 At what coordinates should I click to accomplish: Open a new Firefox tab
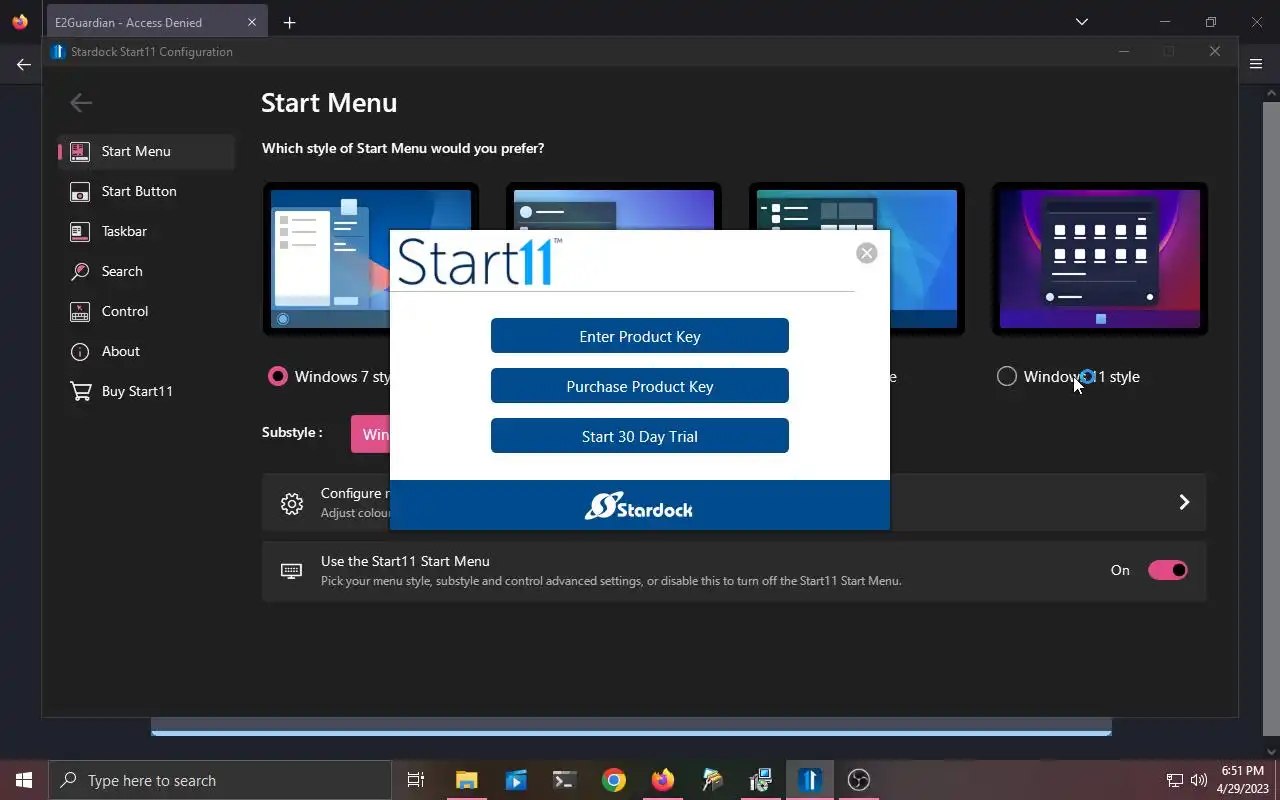[289, 22]
